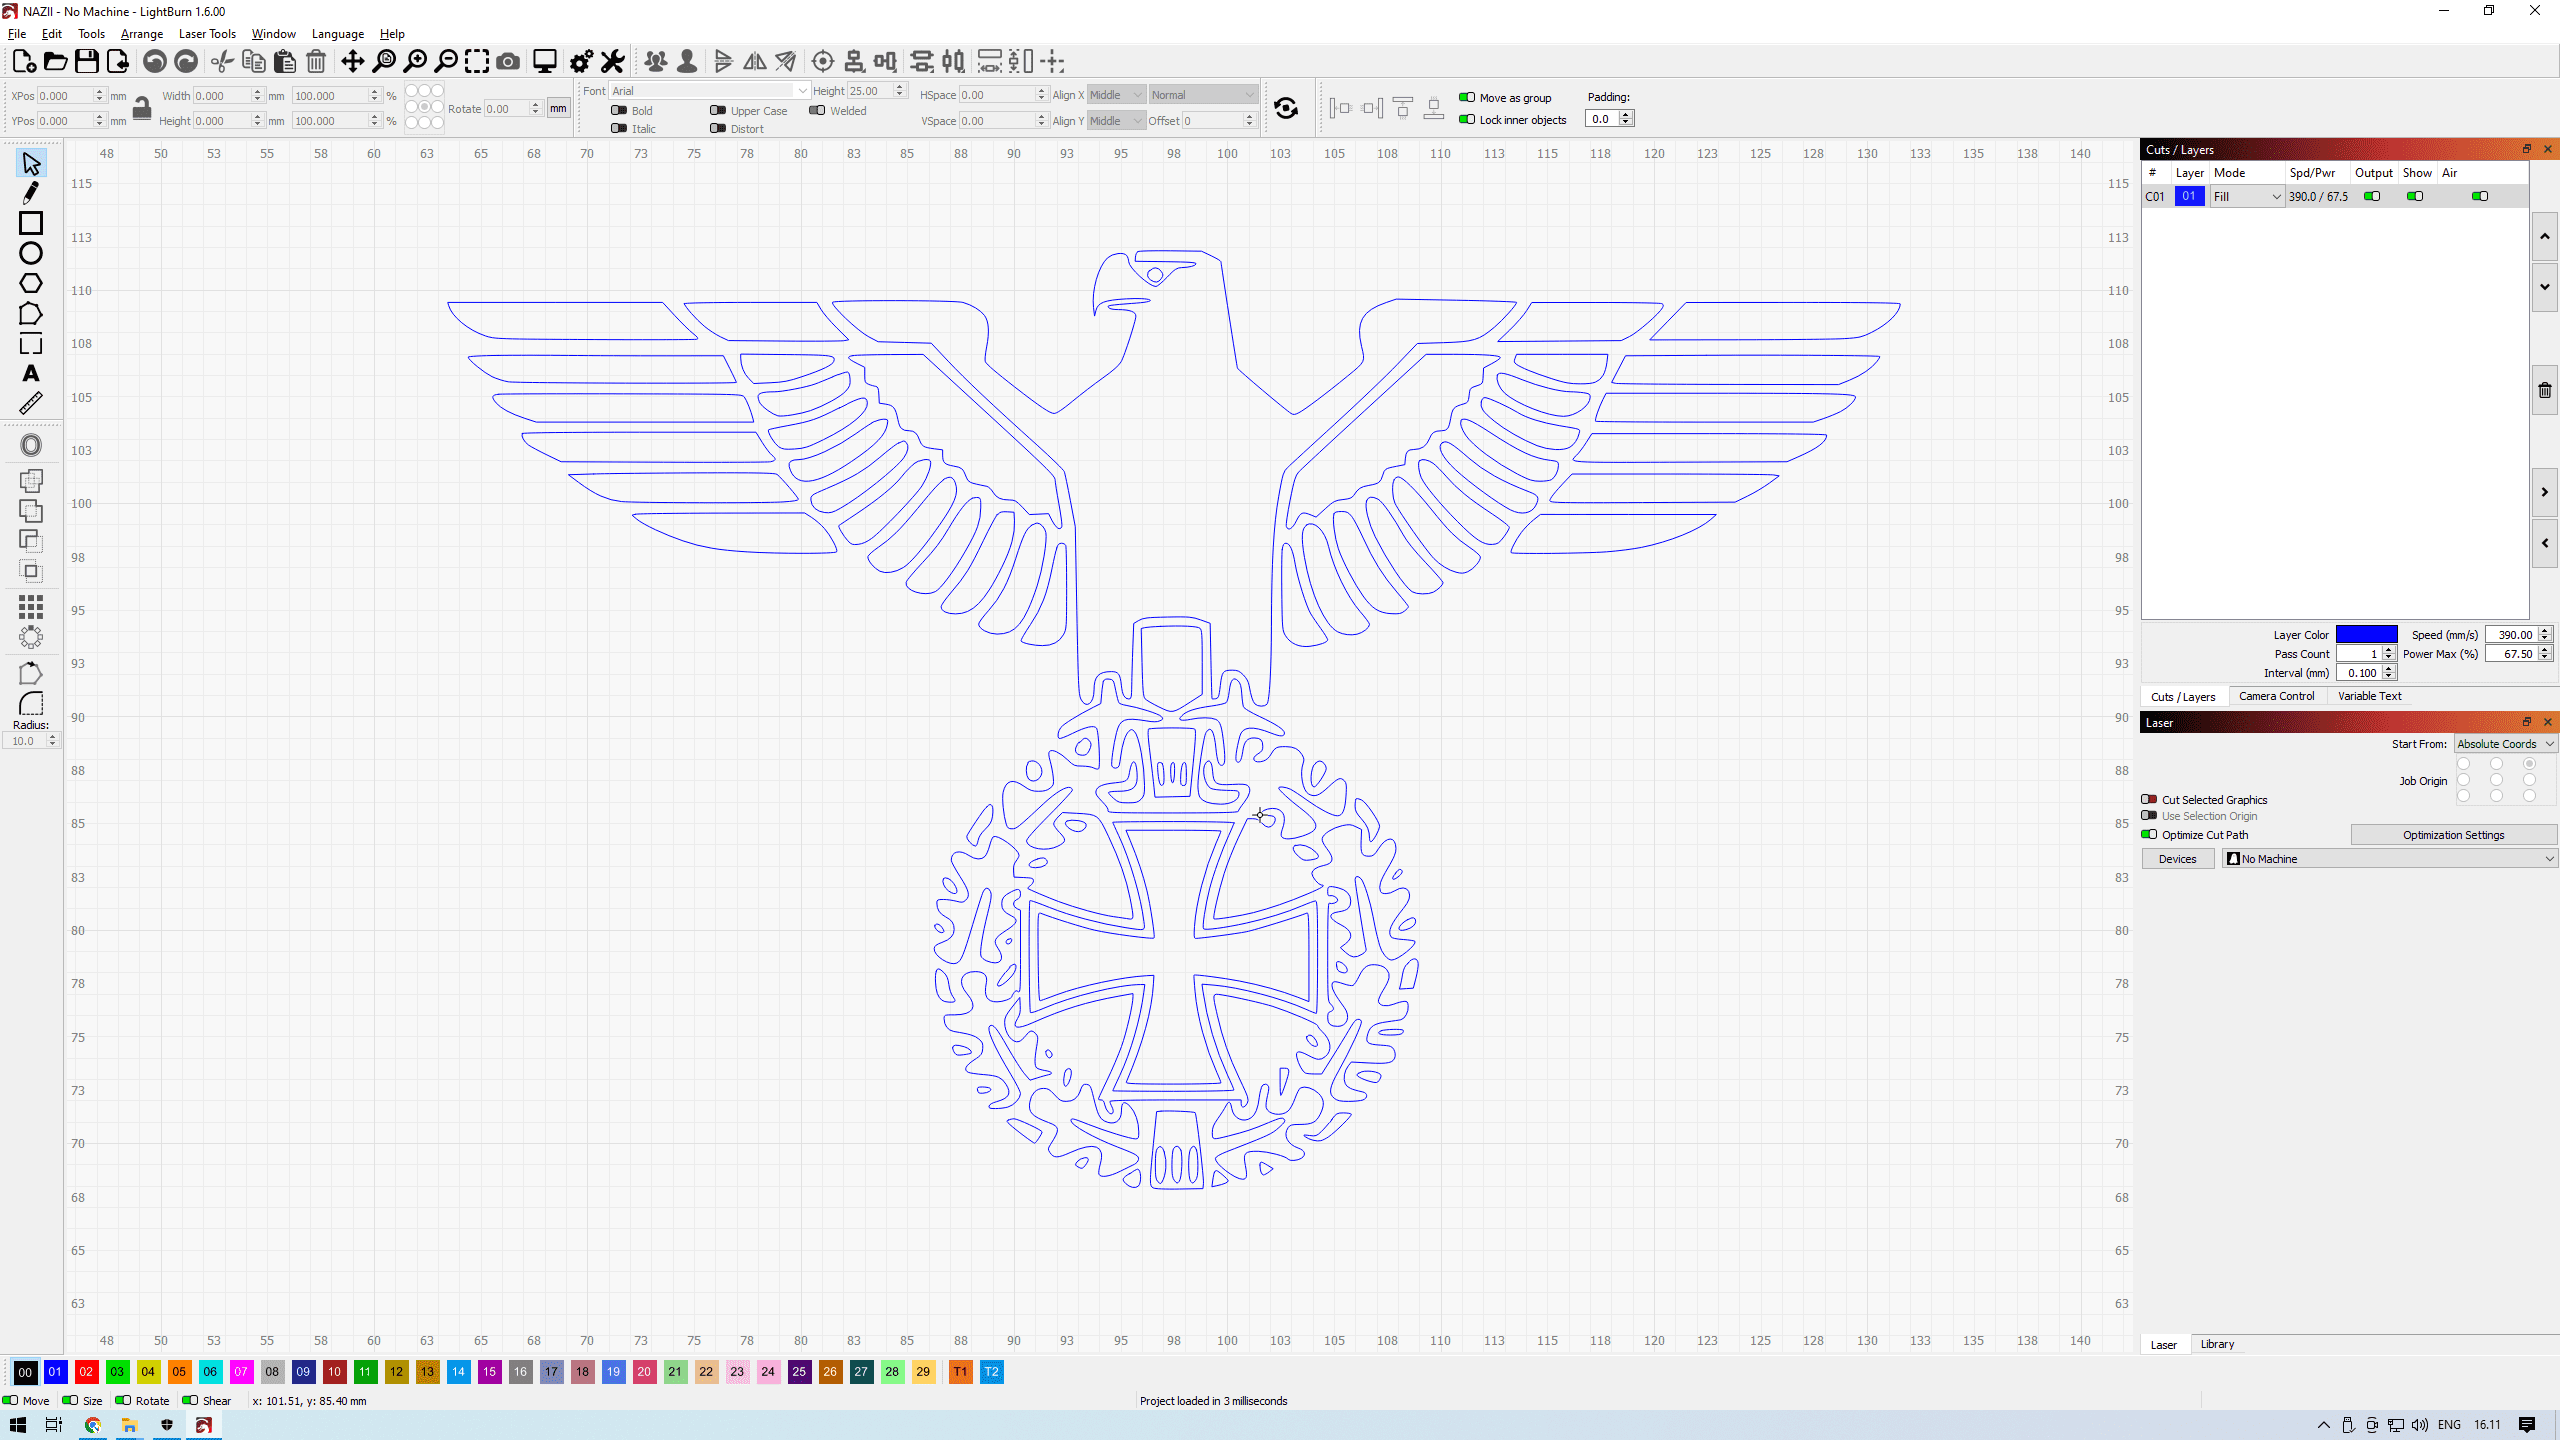This screenshot has width=2560, height=1440.
Task: Zoom in using the magnifier plus icon
Action: (x=415, y=62)
